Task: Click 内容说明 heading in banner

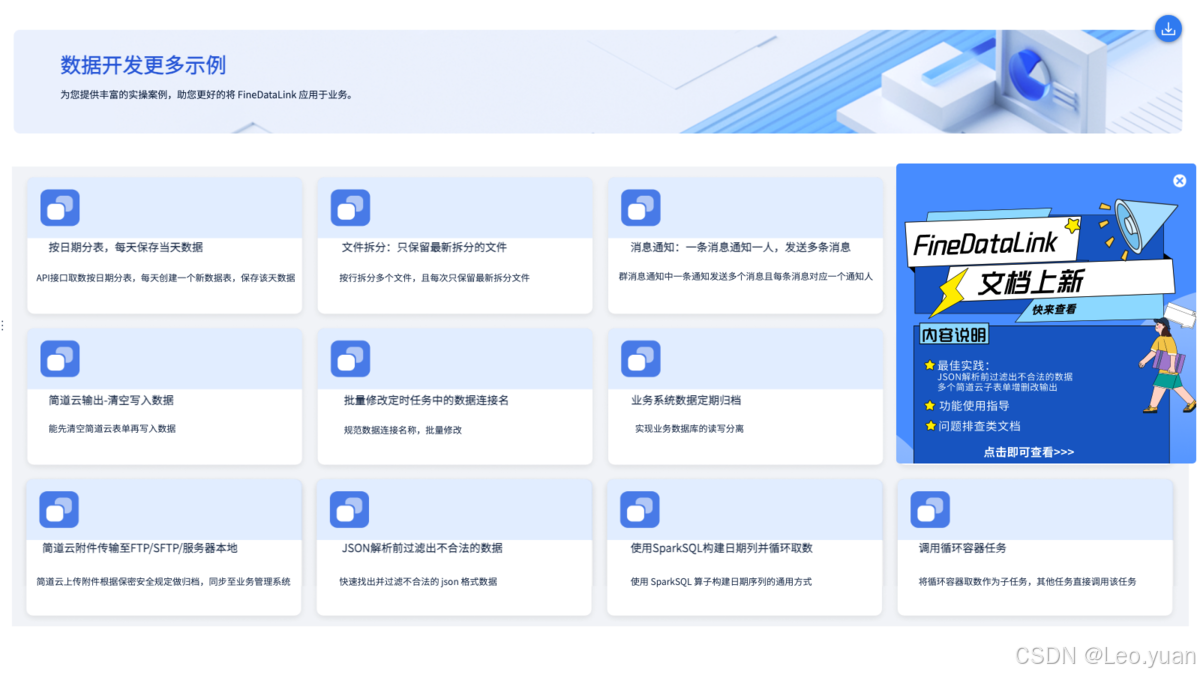Action: [954, 335]
